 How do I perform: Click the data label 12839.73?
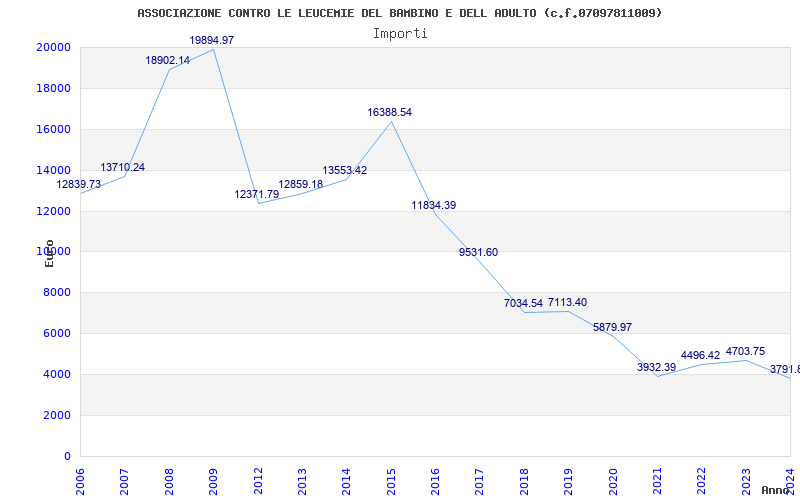pos(79,185)
